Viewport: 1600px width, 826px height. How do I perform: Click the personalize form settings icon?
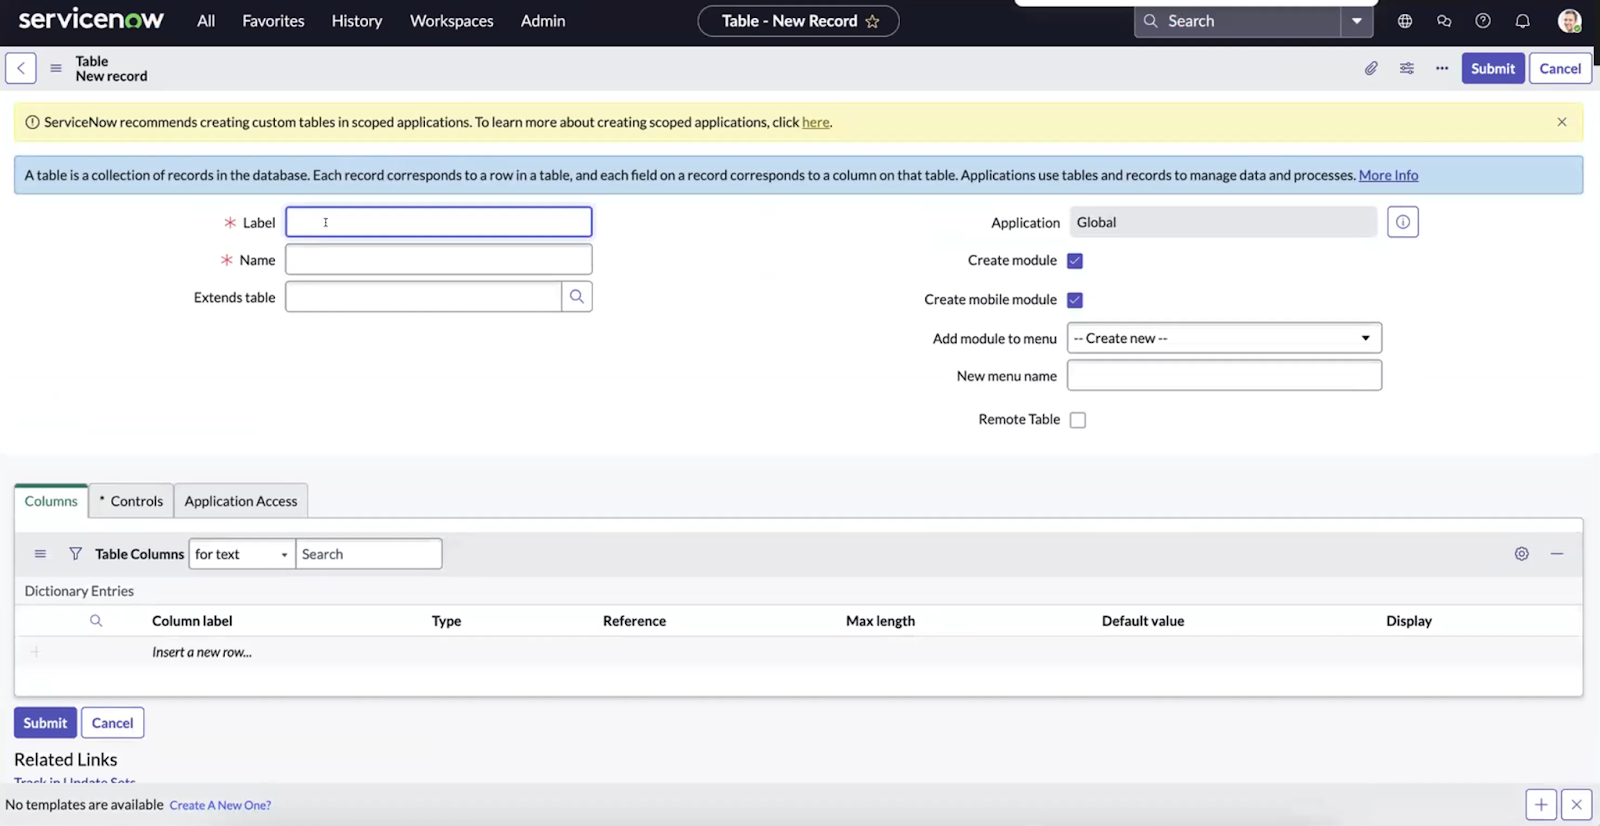(x=1407, y=68)
